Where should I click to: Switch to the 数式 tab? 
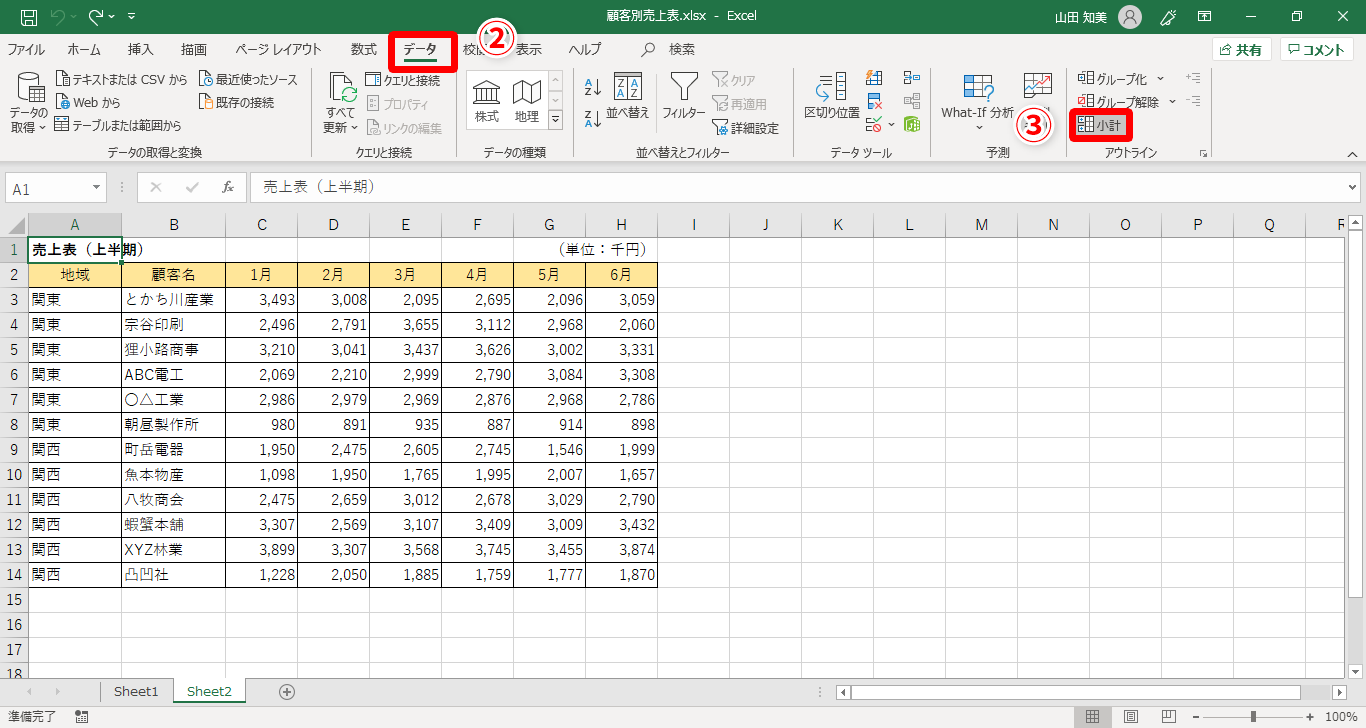[364, 49]
